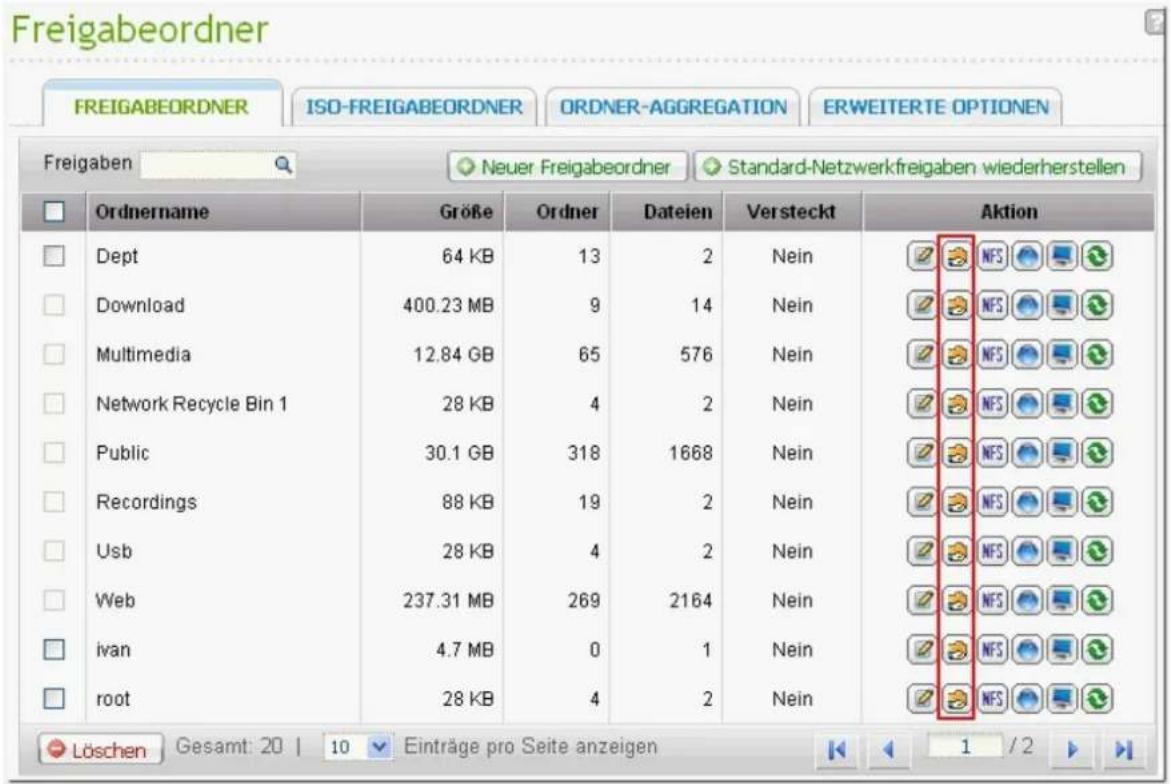Image resolution: width=1171 pixels, height=784 pixels.
Task: Check the box for root folder
Action: (x=54, y=699)
